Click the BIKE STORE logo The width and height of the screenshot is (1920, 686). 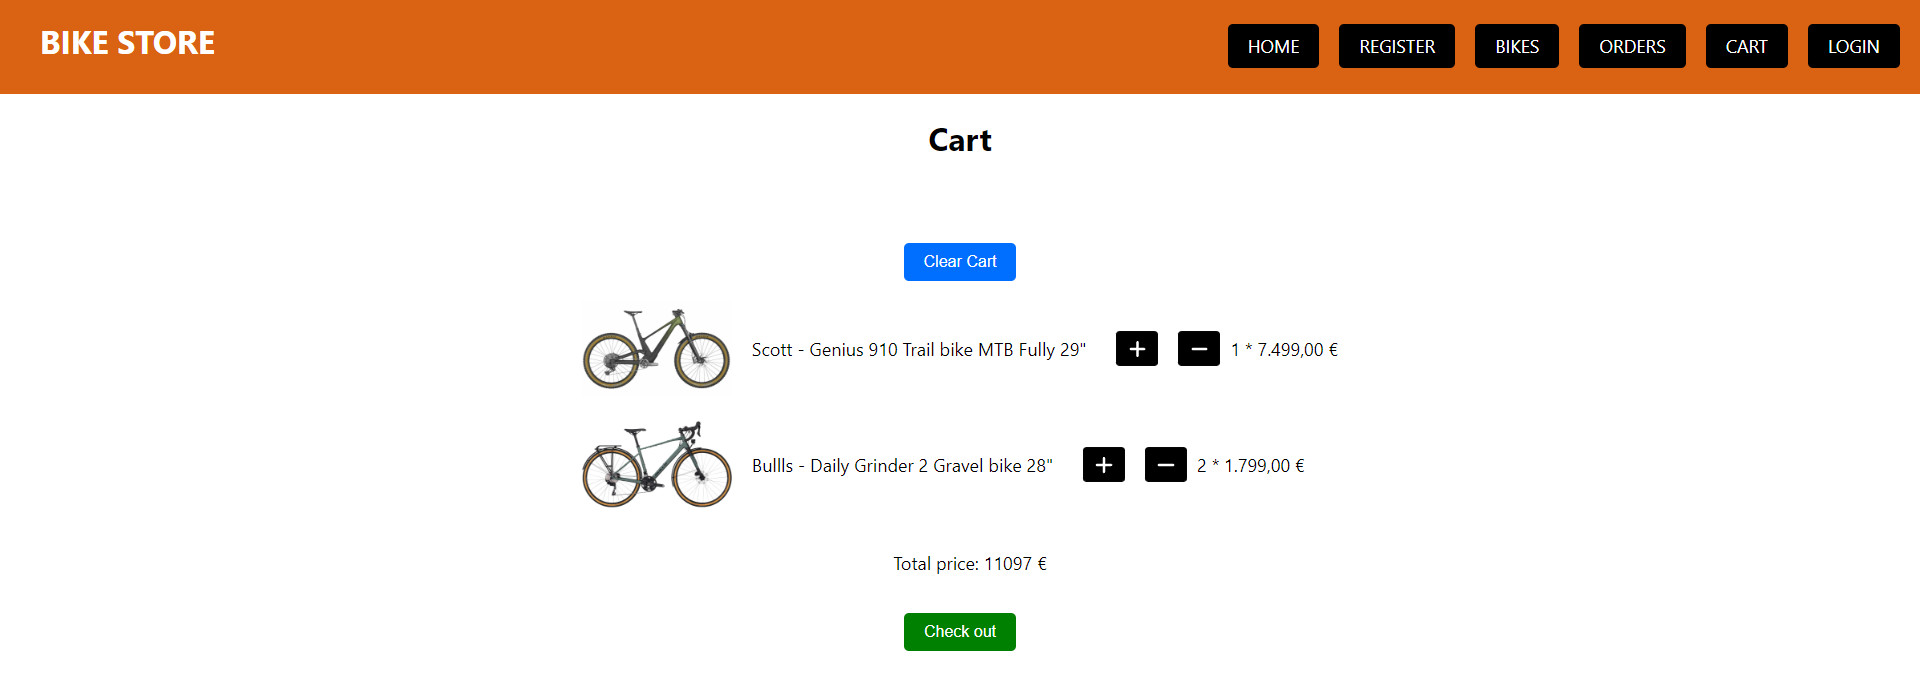pos(127,43)
